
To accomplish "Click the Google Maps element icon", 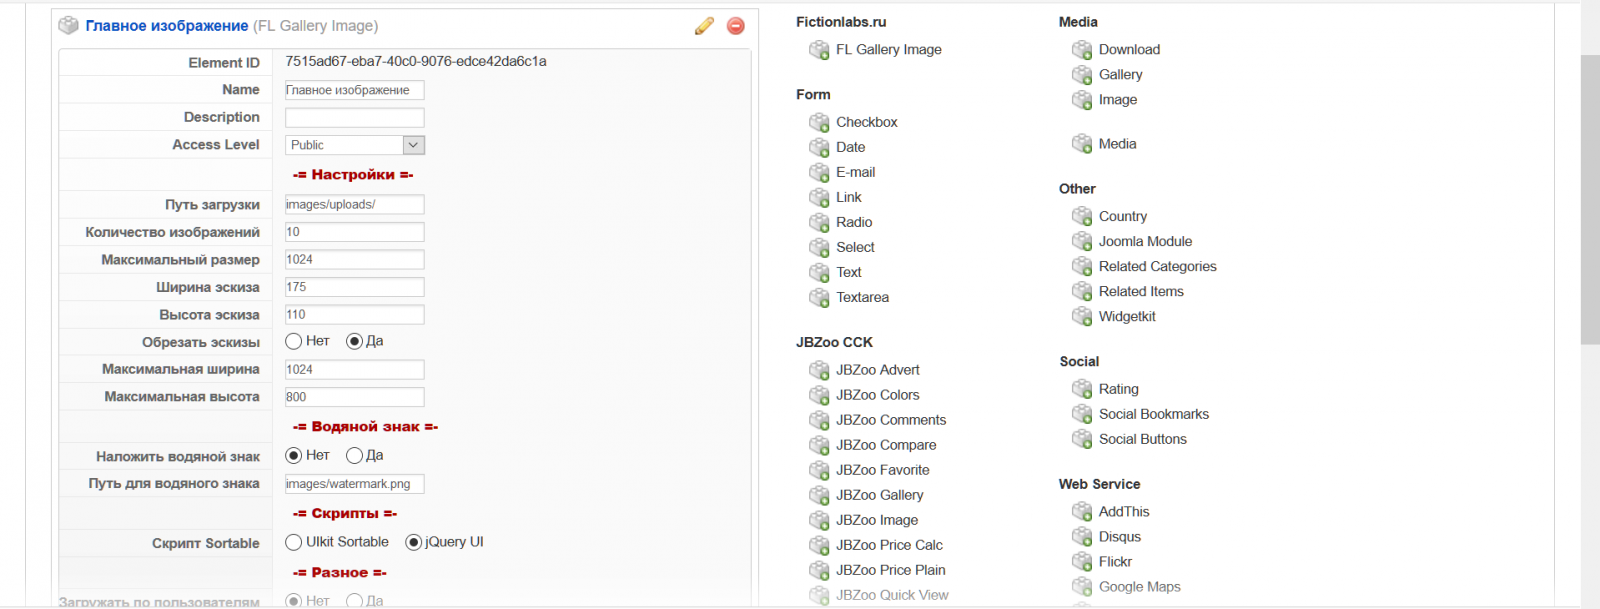I will tap(1082, 587).
